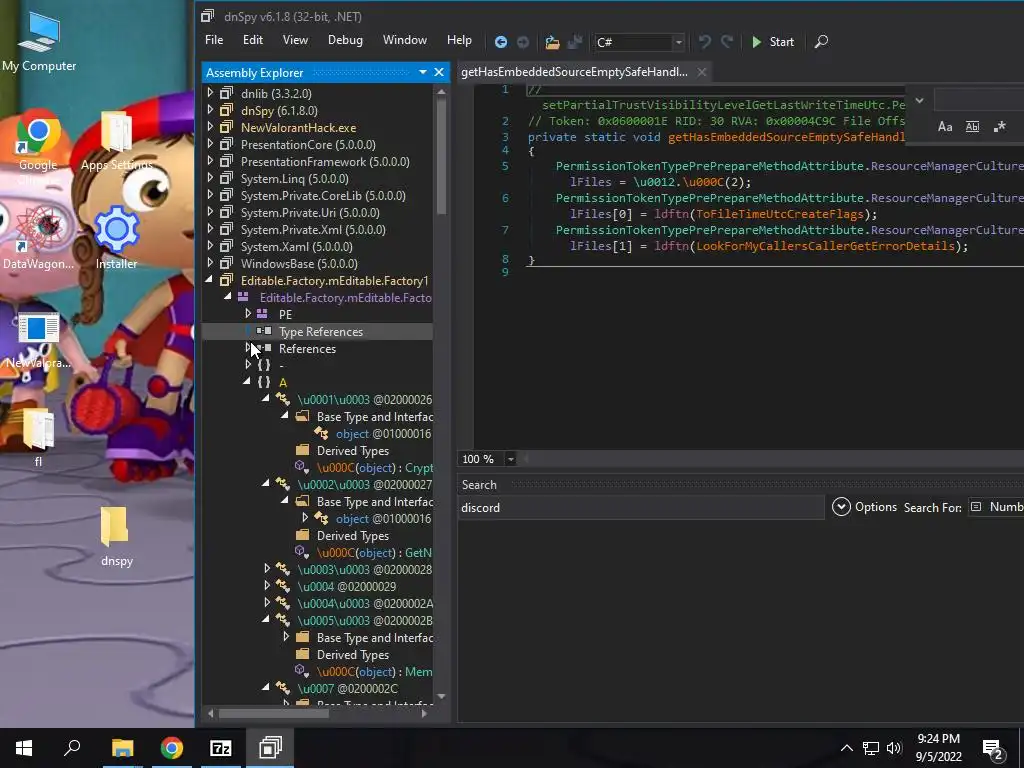Open the dnspy folder on desktop

pos(116,536)
